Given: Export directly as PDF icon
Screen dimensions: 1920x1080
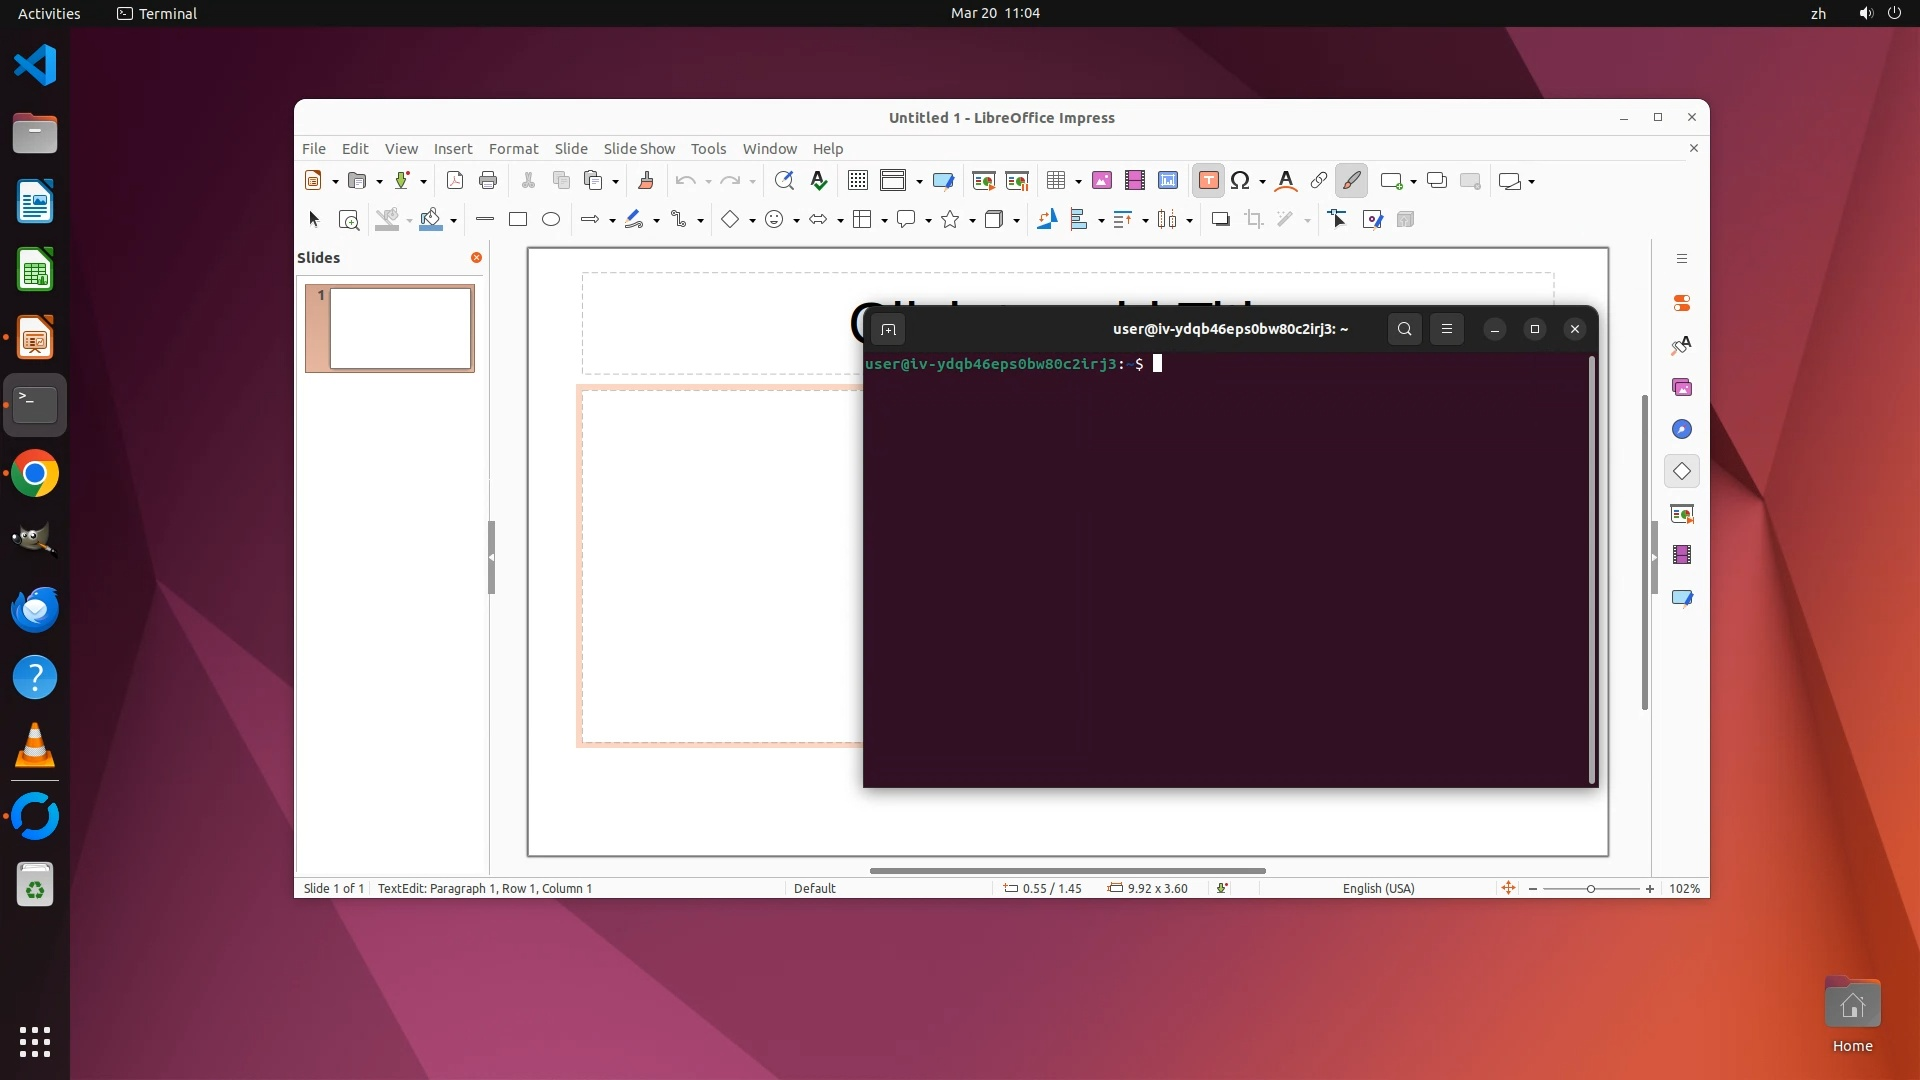Looking at the screenshot, I should [x=455, y=181].
